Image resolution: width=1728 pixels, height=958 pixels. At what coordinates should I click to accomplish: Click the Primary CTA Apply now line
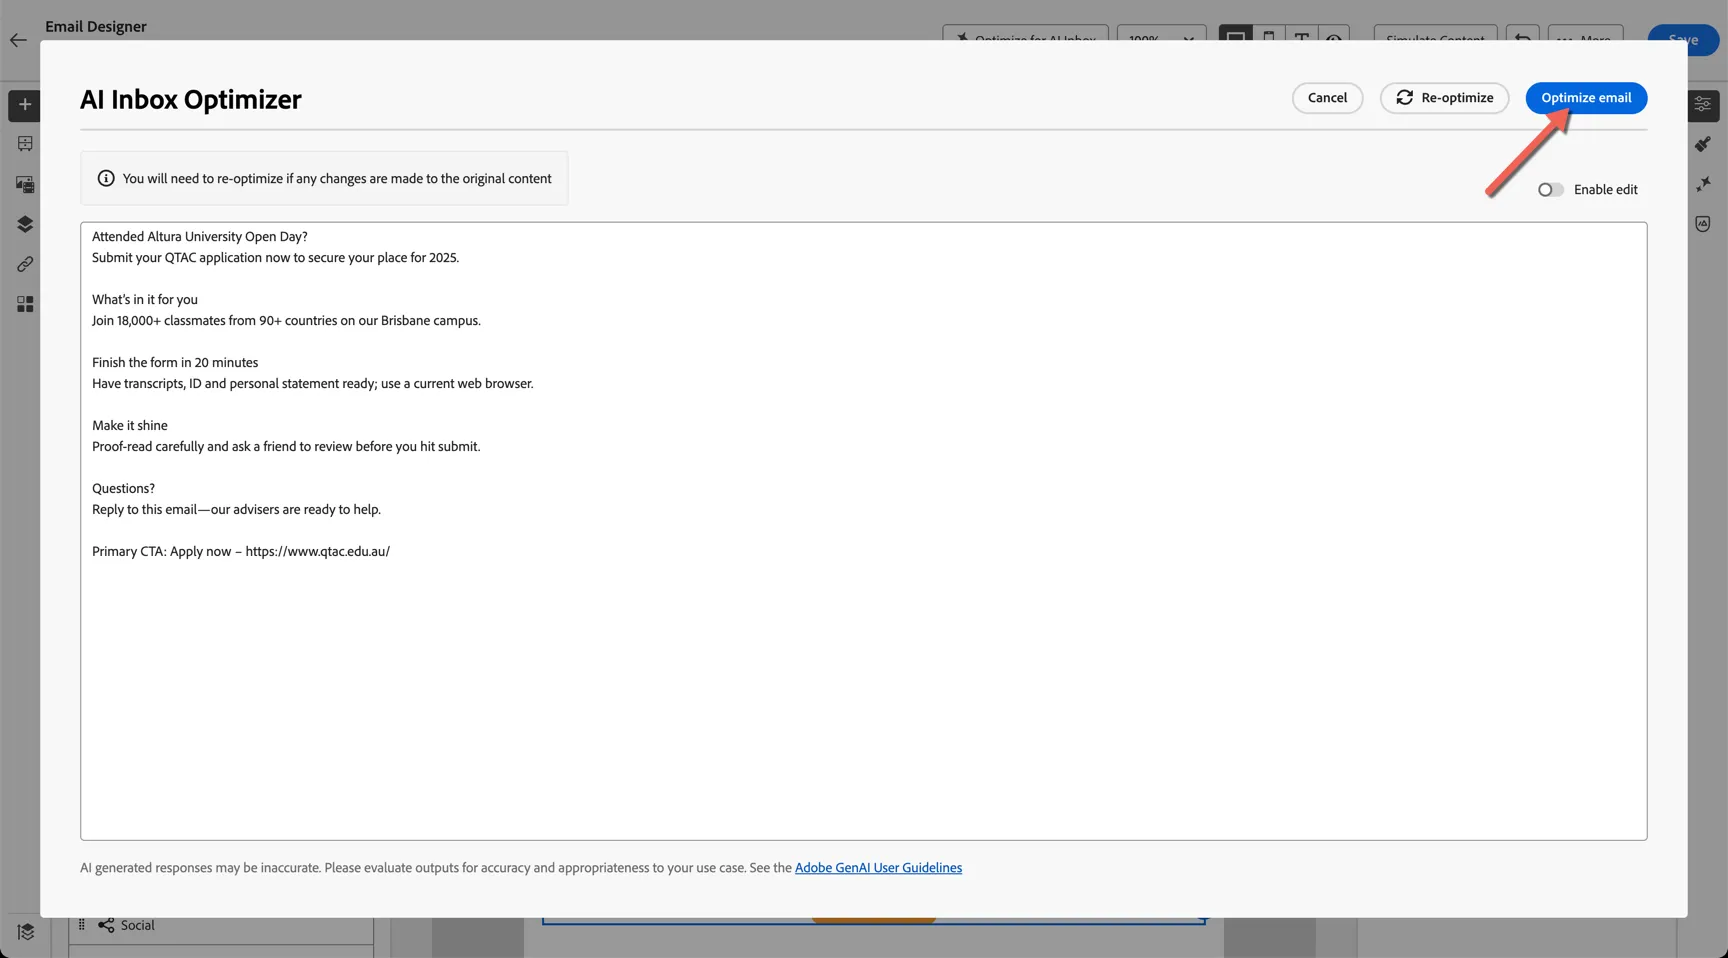(x=241, y=552)
